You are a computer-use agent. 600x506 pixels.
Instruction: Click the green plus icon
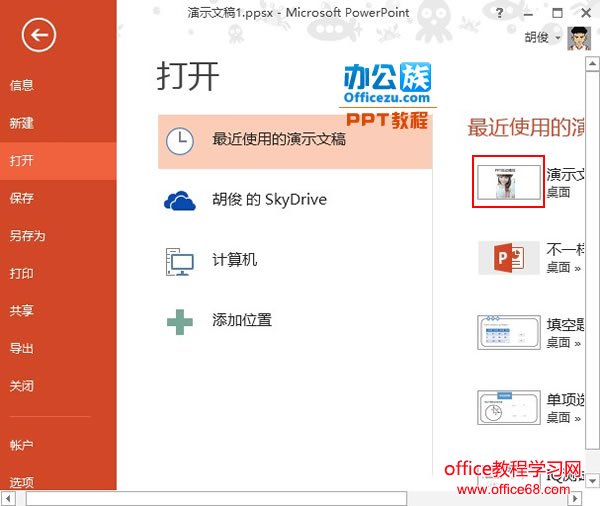[x=179, y=322]
